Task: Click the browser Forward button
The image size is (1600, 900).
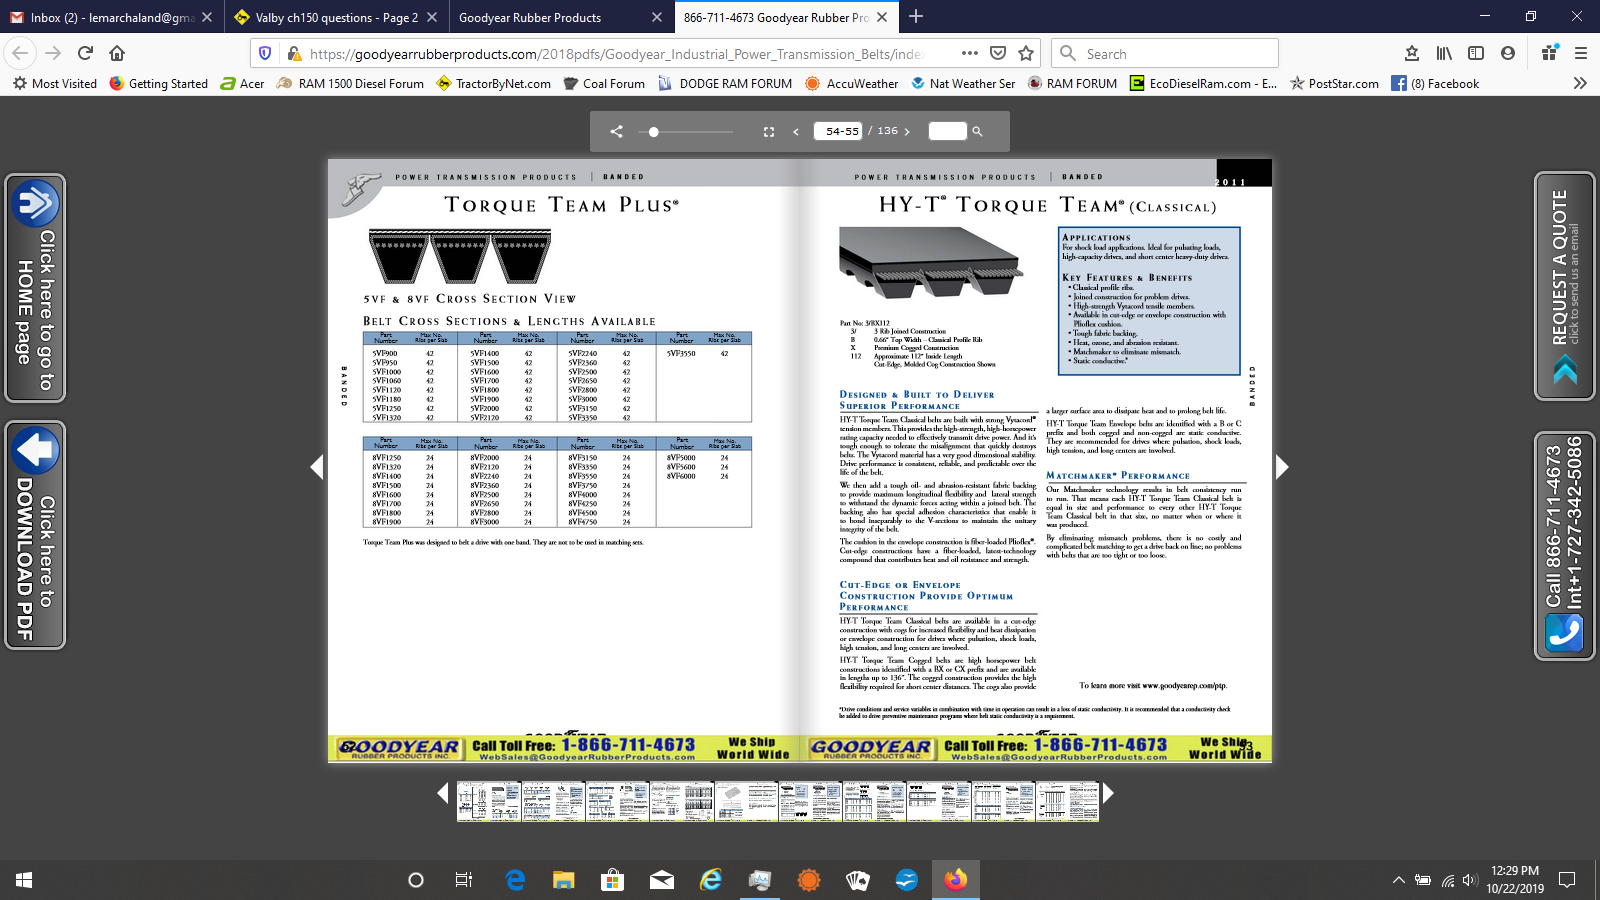Action: point(54,53)
